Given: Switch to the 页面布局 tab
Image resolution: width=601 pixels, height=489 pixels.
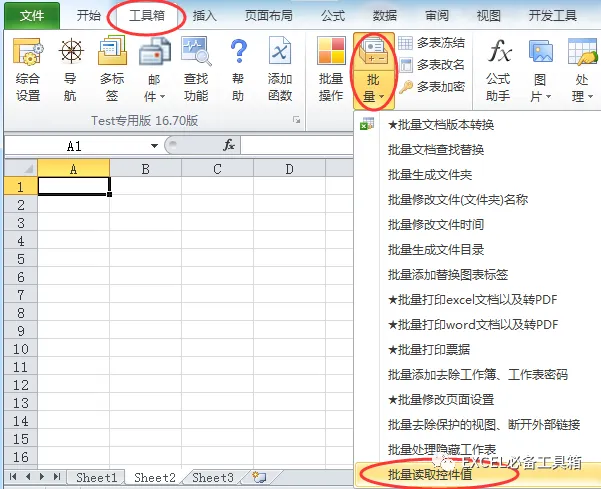Looking at the screenshot, I should point(269,16).
